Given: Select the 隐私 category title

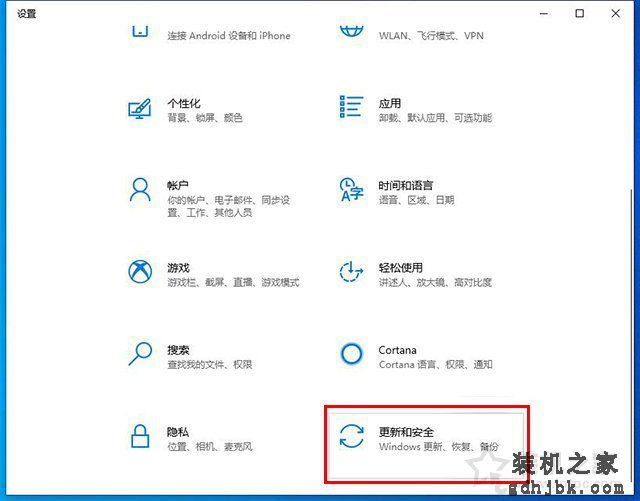Looking at the screenshot, I should click(x=178, y=432).
